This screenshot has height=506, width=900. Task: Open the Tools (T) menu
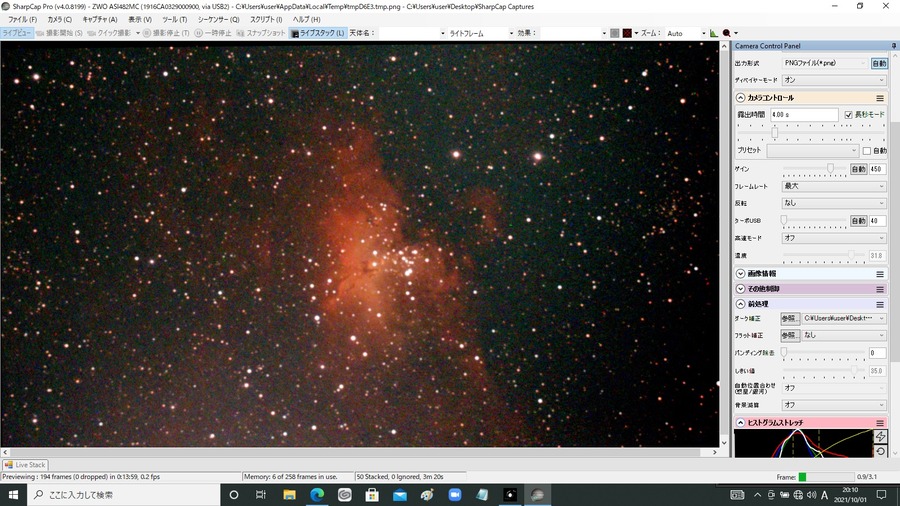[x=174, y=20]
